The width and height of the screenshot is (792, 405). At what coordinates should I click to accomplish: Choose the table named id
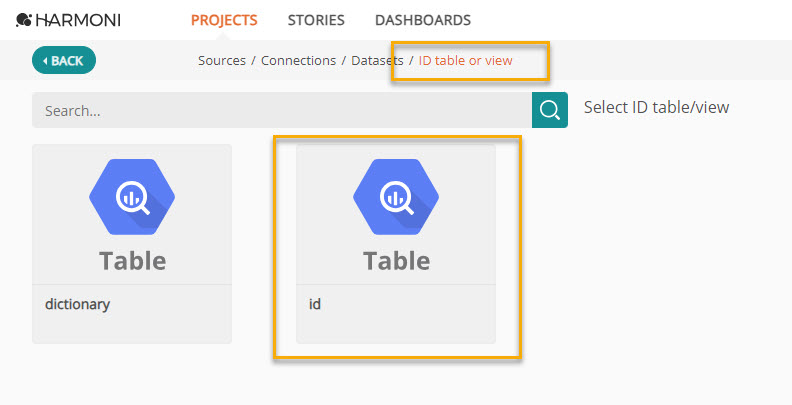[396, 244]
